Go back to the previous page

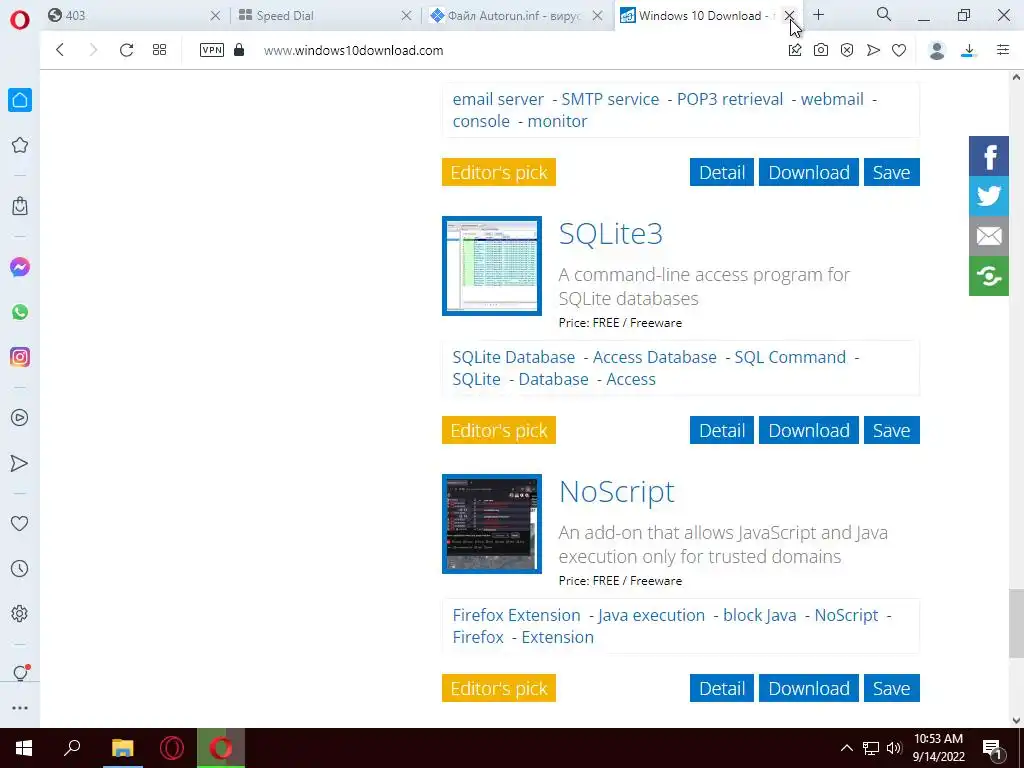coord(60,50)
